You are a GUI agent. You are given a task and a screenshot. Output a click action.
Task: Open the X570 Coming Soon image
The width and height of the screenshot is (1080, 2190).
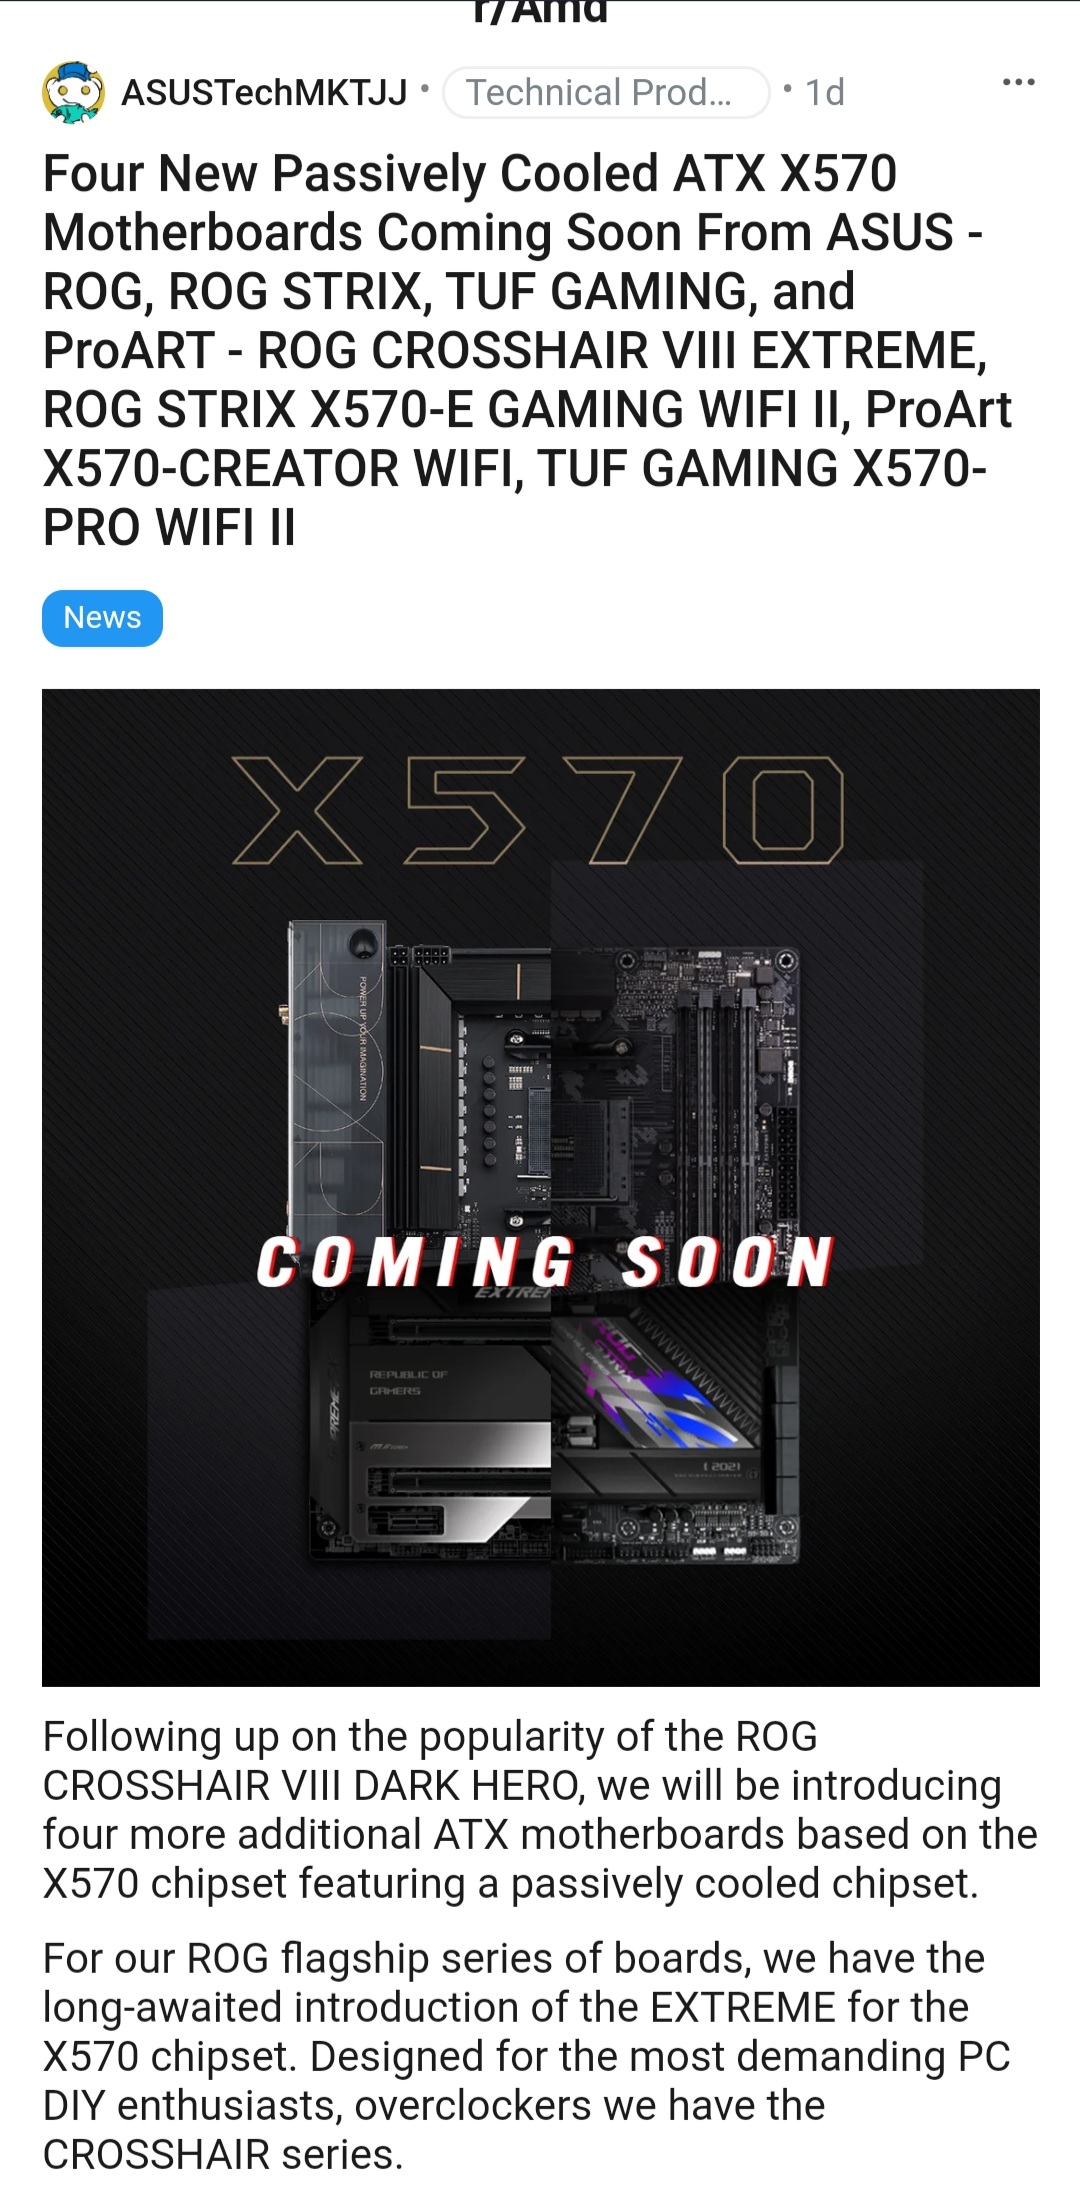coord(541,1187)
